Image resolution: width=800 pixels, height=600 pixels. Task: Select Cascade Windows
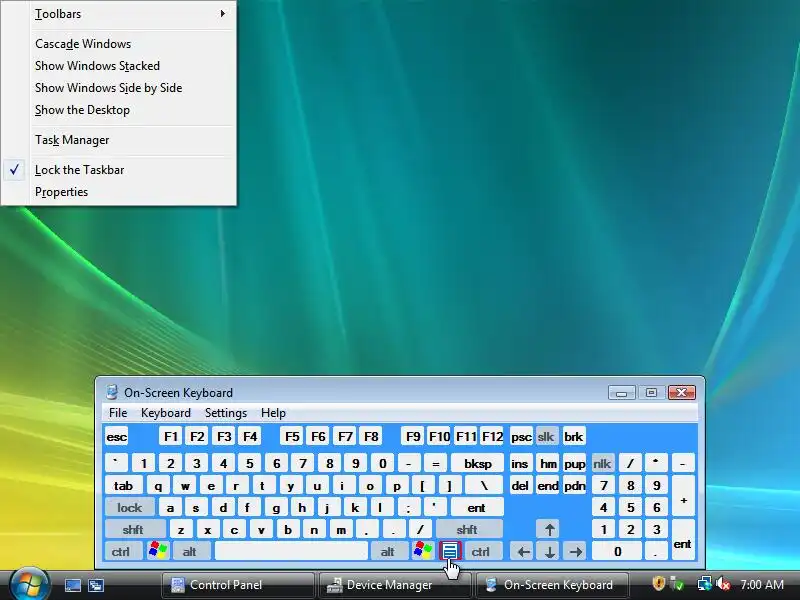coord(119,44)
